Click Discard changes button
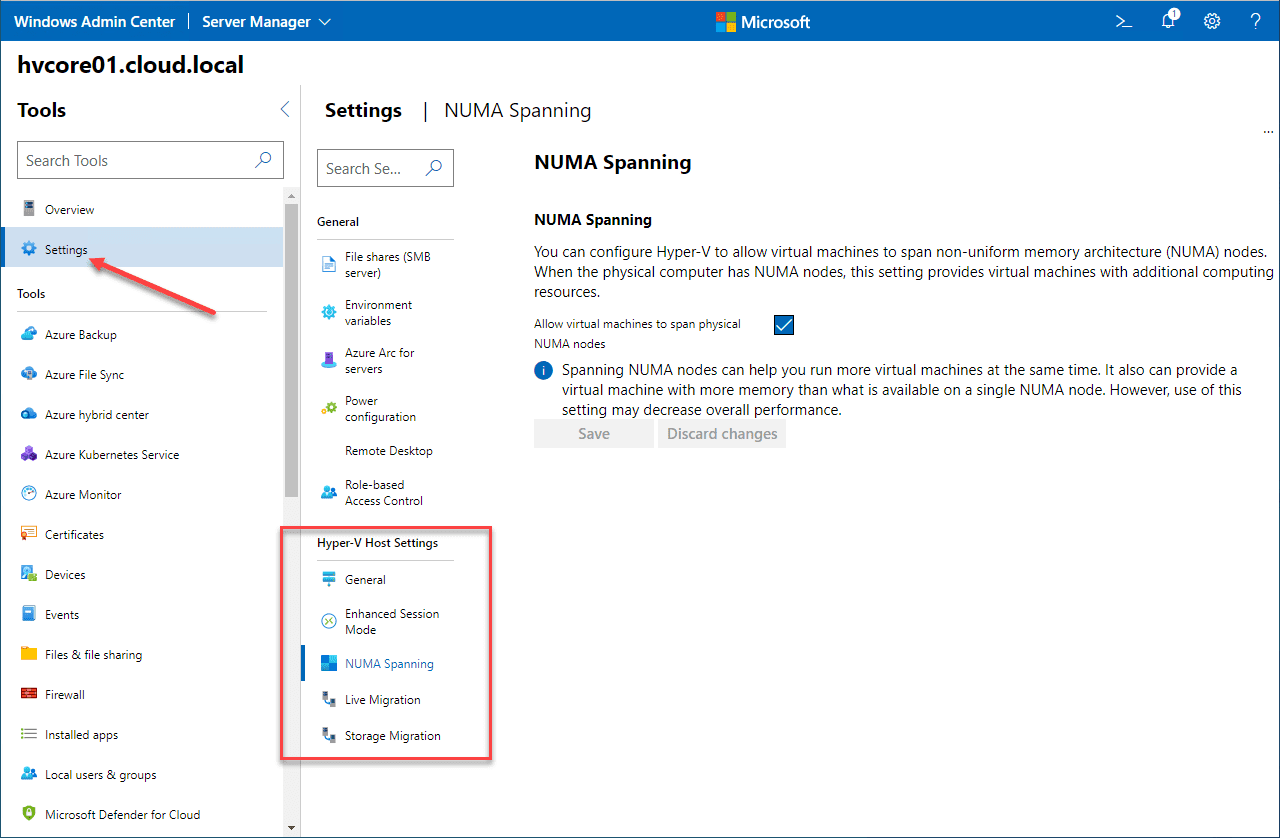Screen dimensions: 1280x838 coord(722,434)
